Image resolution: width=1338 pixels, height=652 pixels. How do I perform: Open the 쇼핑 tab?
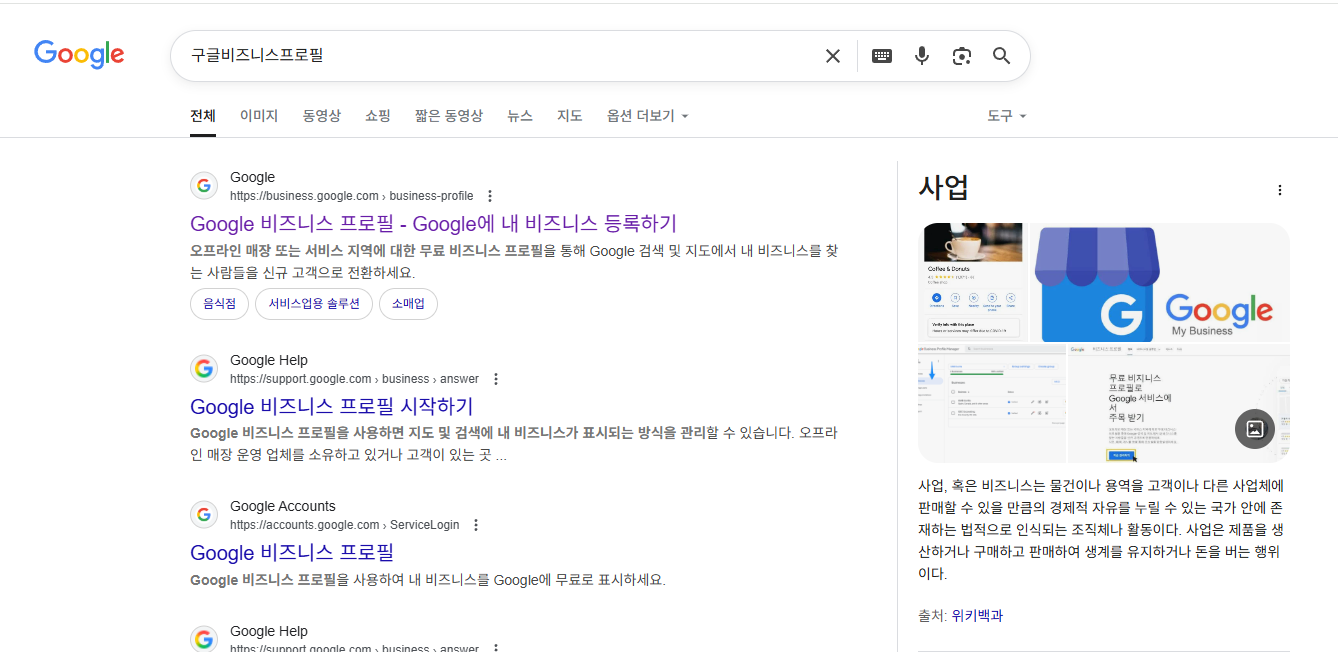click(x=378, y=116)
